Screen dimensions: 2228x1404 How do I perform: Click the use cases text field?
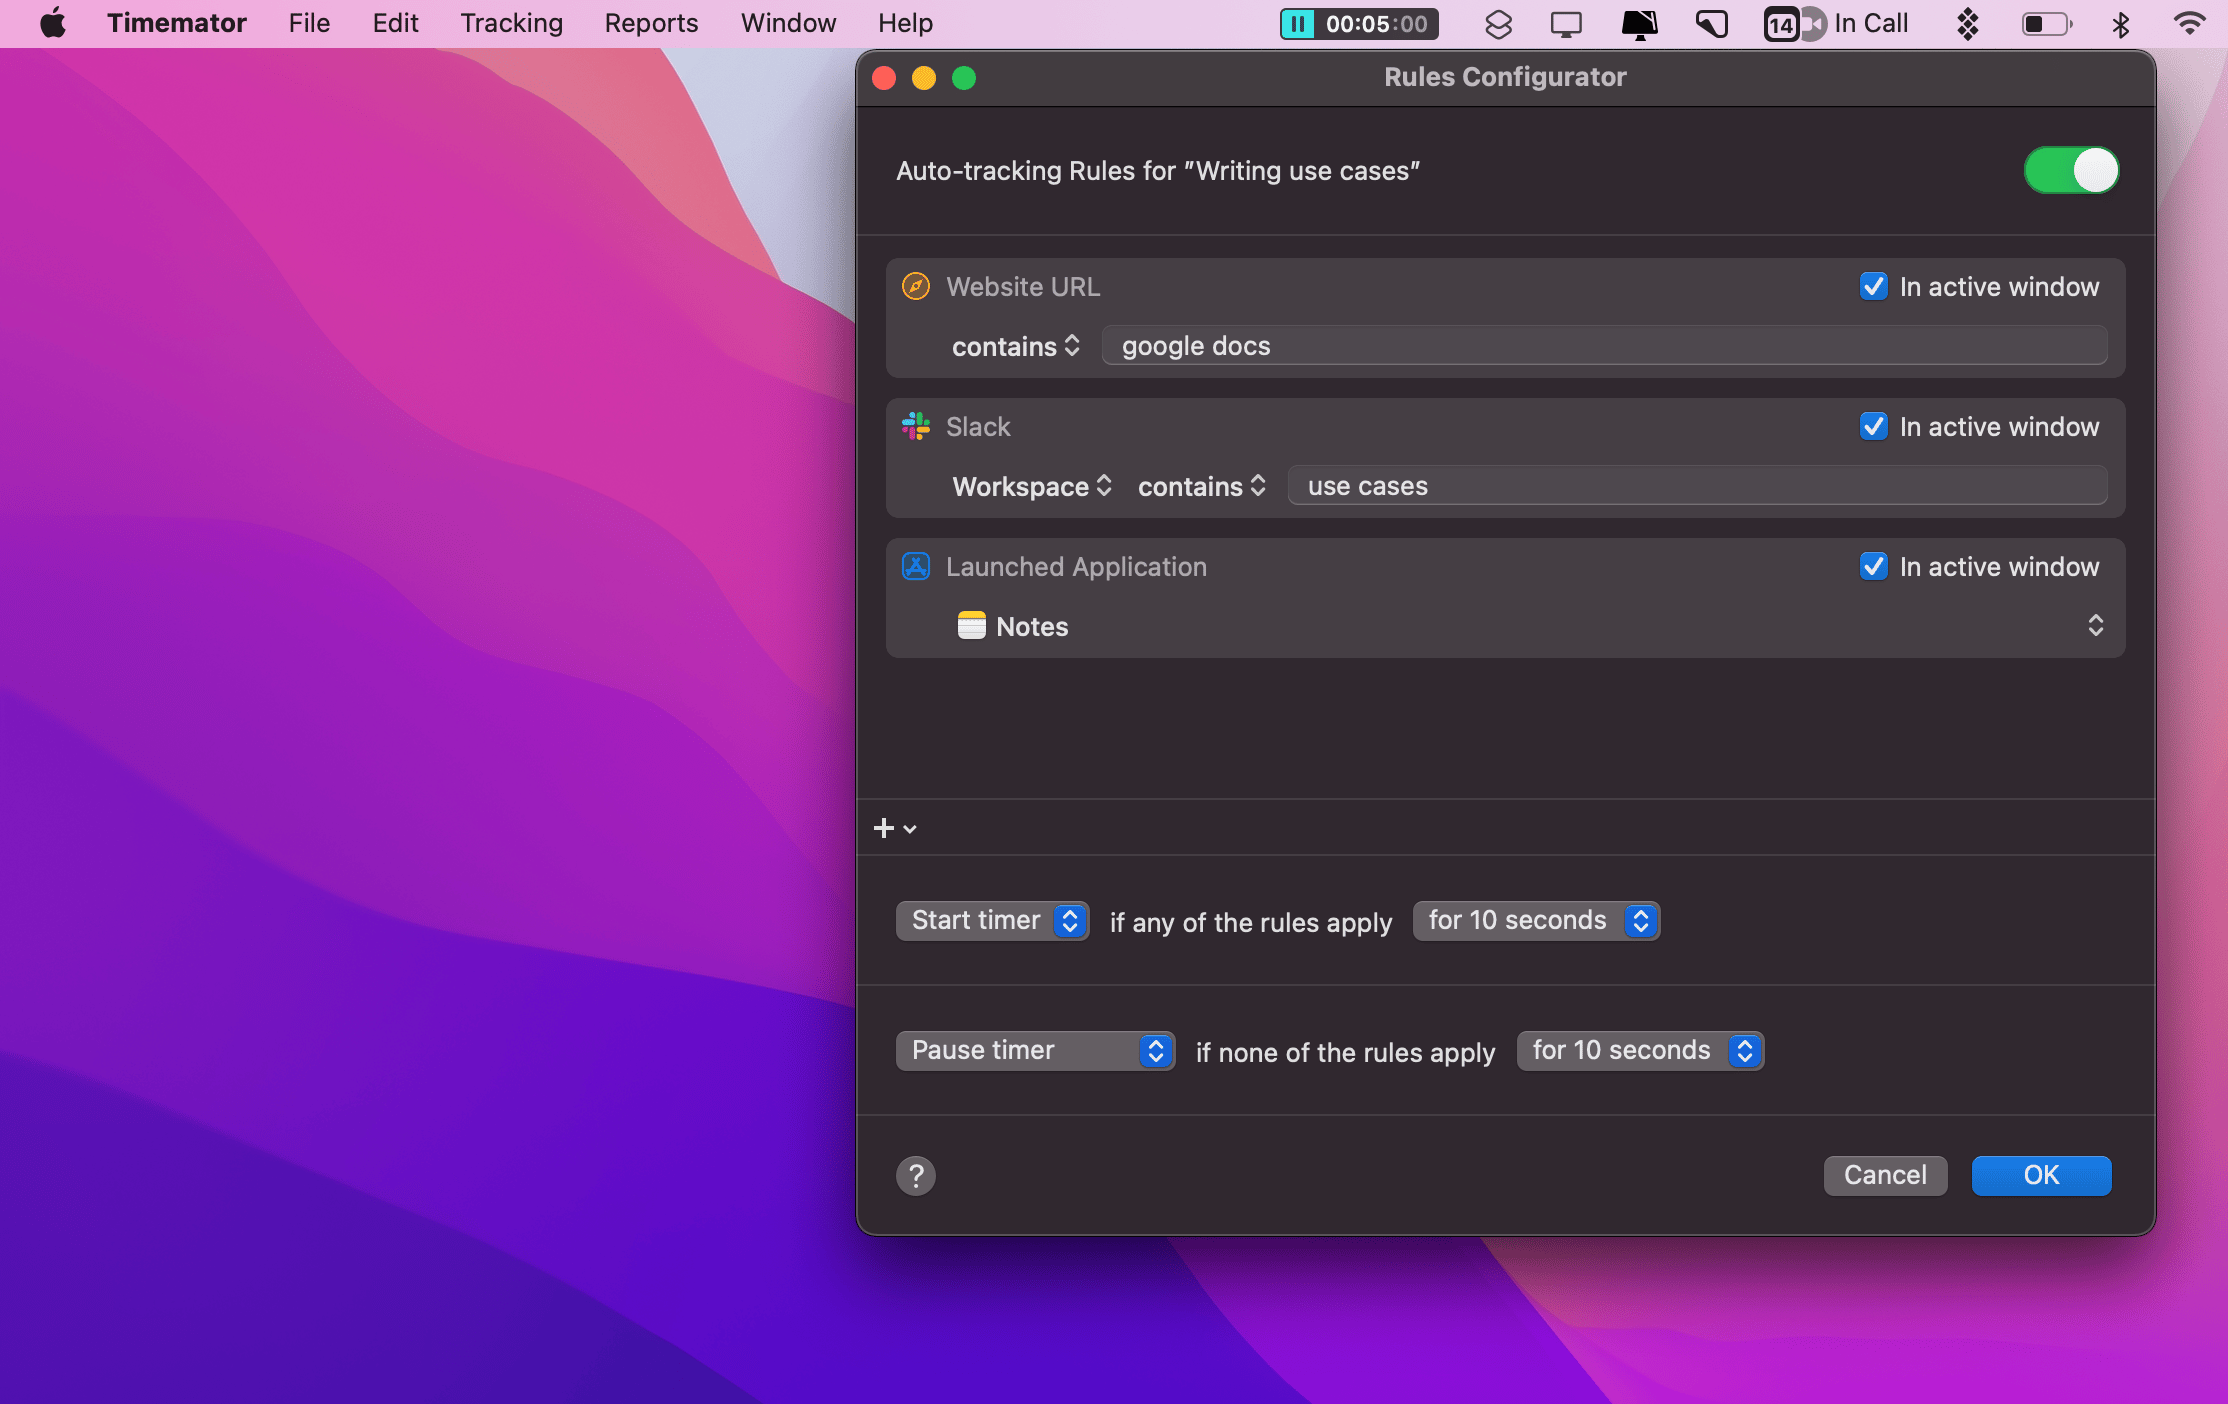tap(1697, 486)
